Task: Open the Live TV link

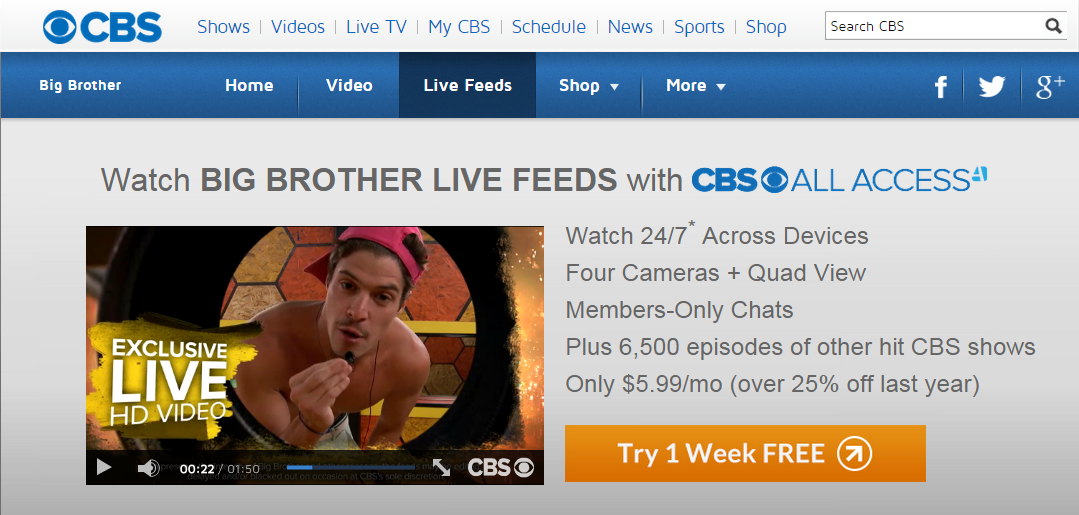Action: pos(376,27)
